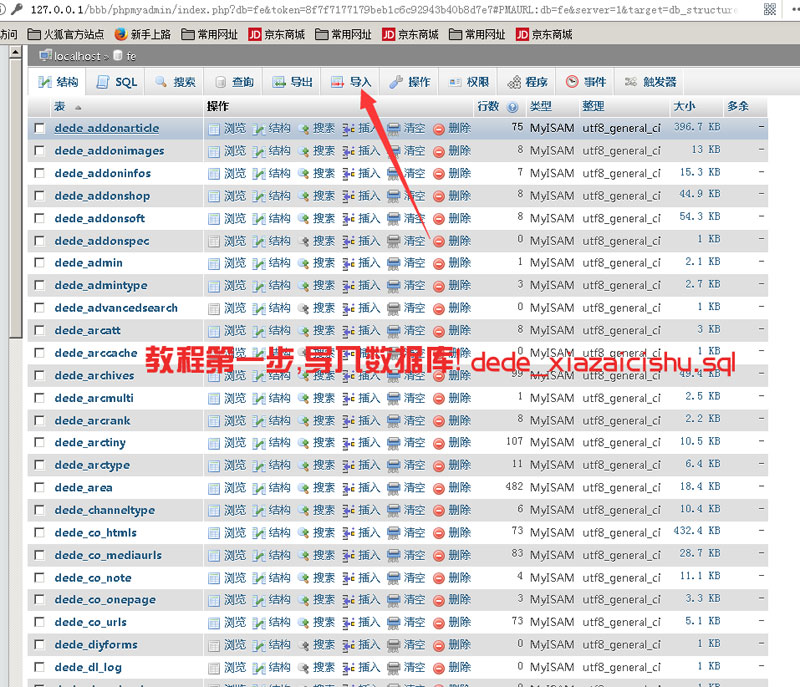Click the dede_co_htmls table name

click(95, 533)
